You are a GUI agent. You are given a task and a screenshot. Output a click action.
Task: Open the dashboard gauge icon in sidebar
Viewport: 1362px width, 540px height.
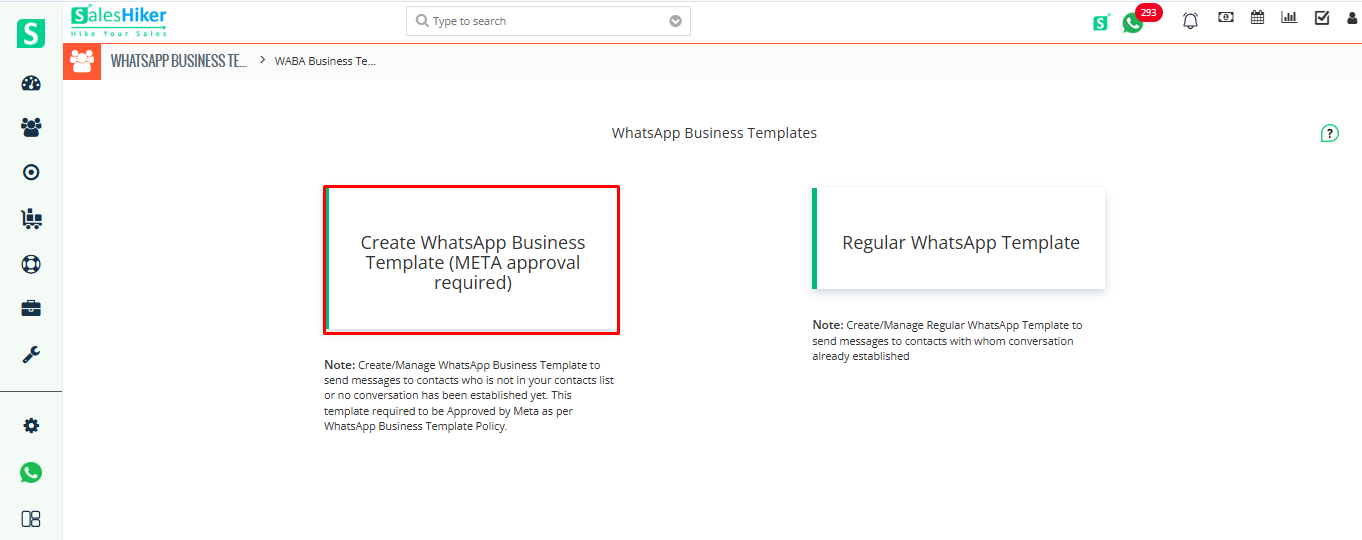tap(31, 83)
